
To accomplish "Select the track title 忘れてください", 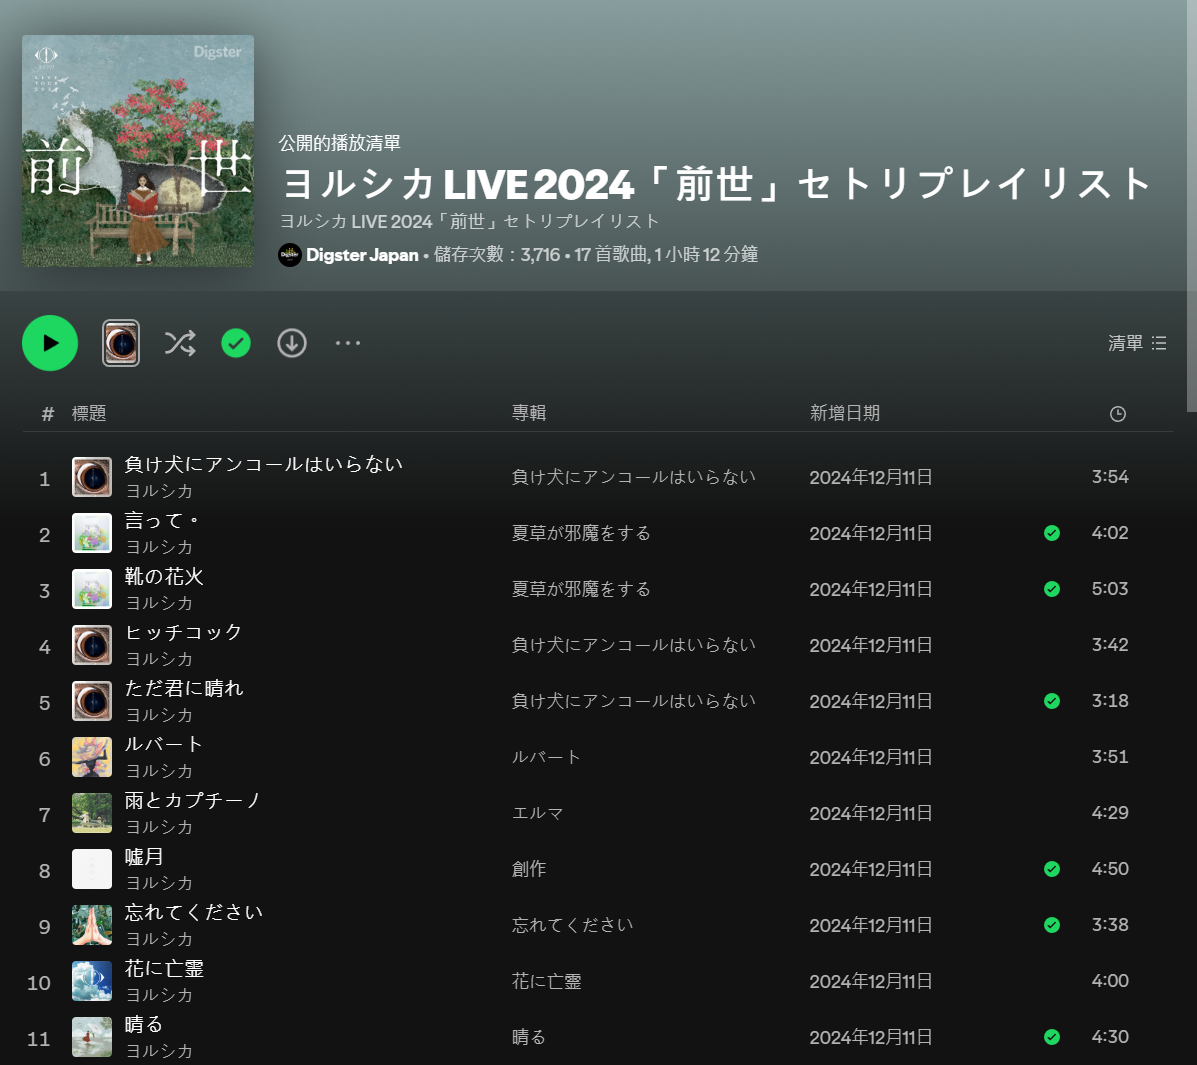I will [194, 912].
